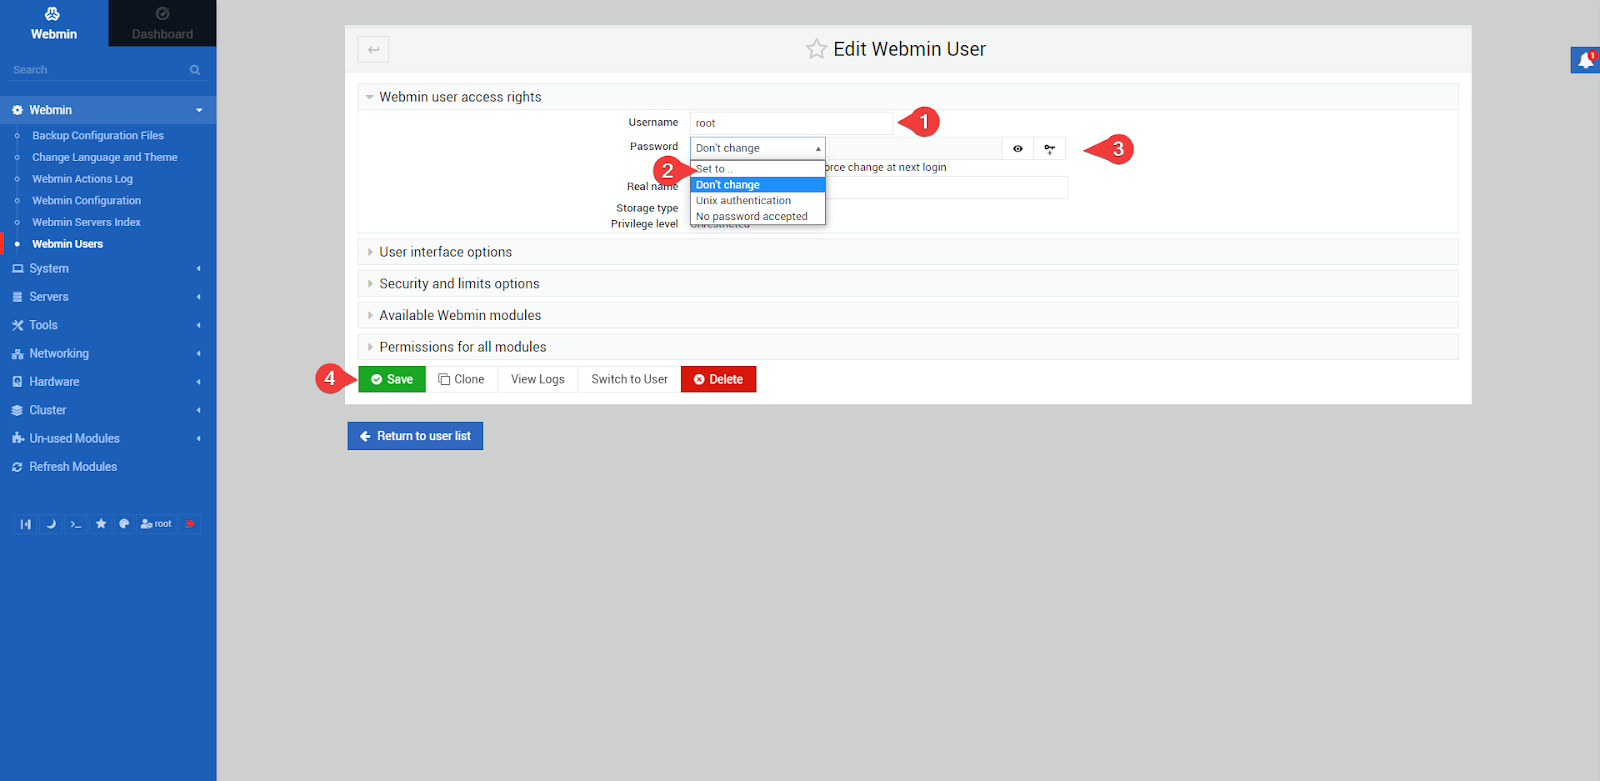Select Webmin Users menu item
This screenshot has height=781, width=1600.
68,244
